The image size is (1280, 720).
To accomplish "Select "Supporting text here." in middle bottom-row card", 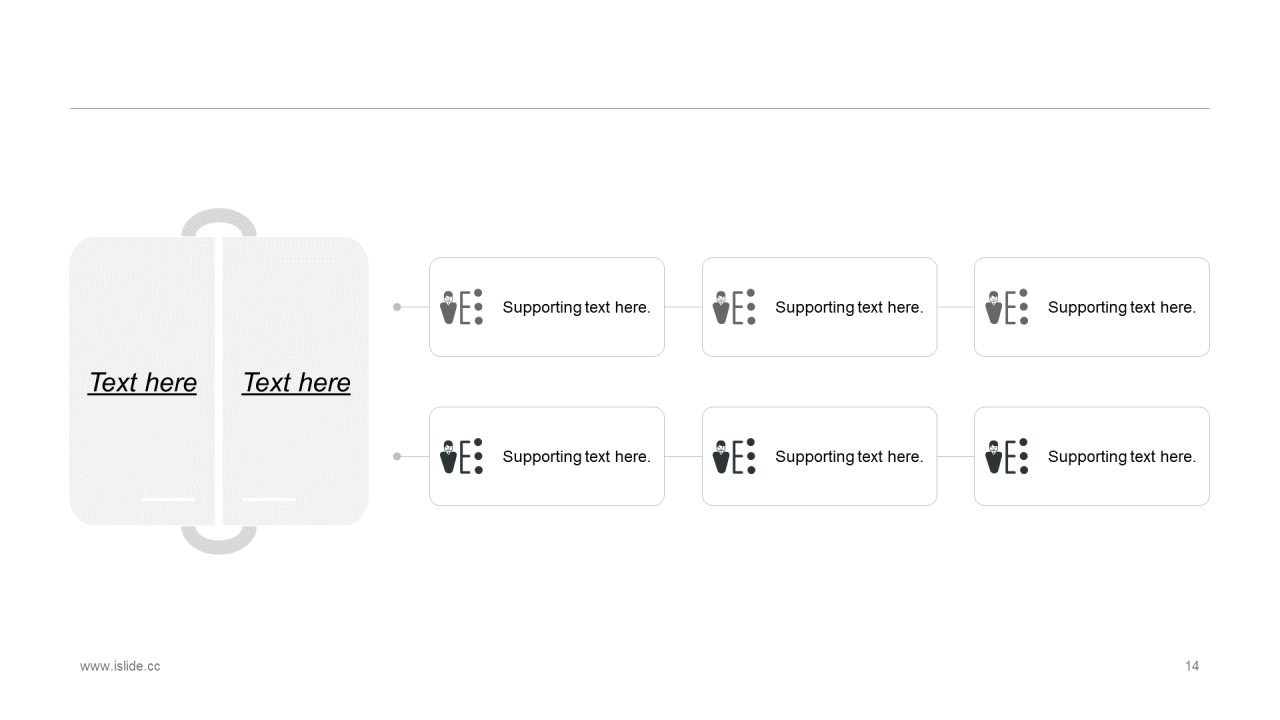I will click(849, 456).
